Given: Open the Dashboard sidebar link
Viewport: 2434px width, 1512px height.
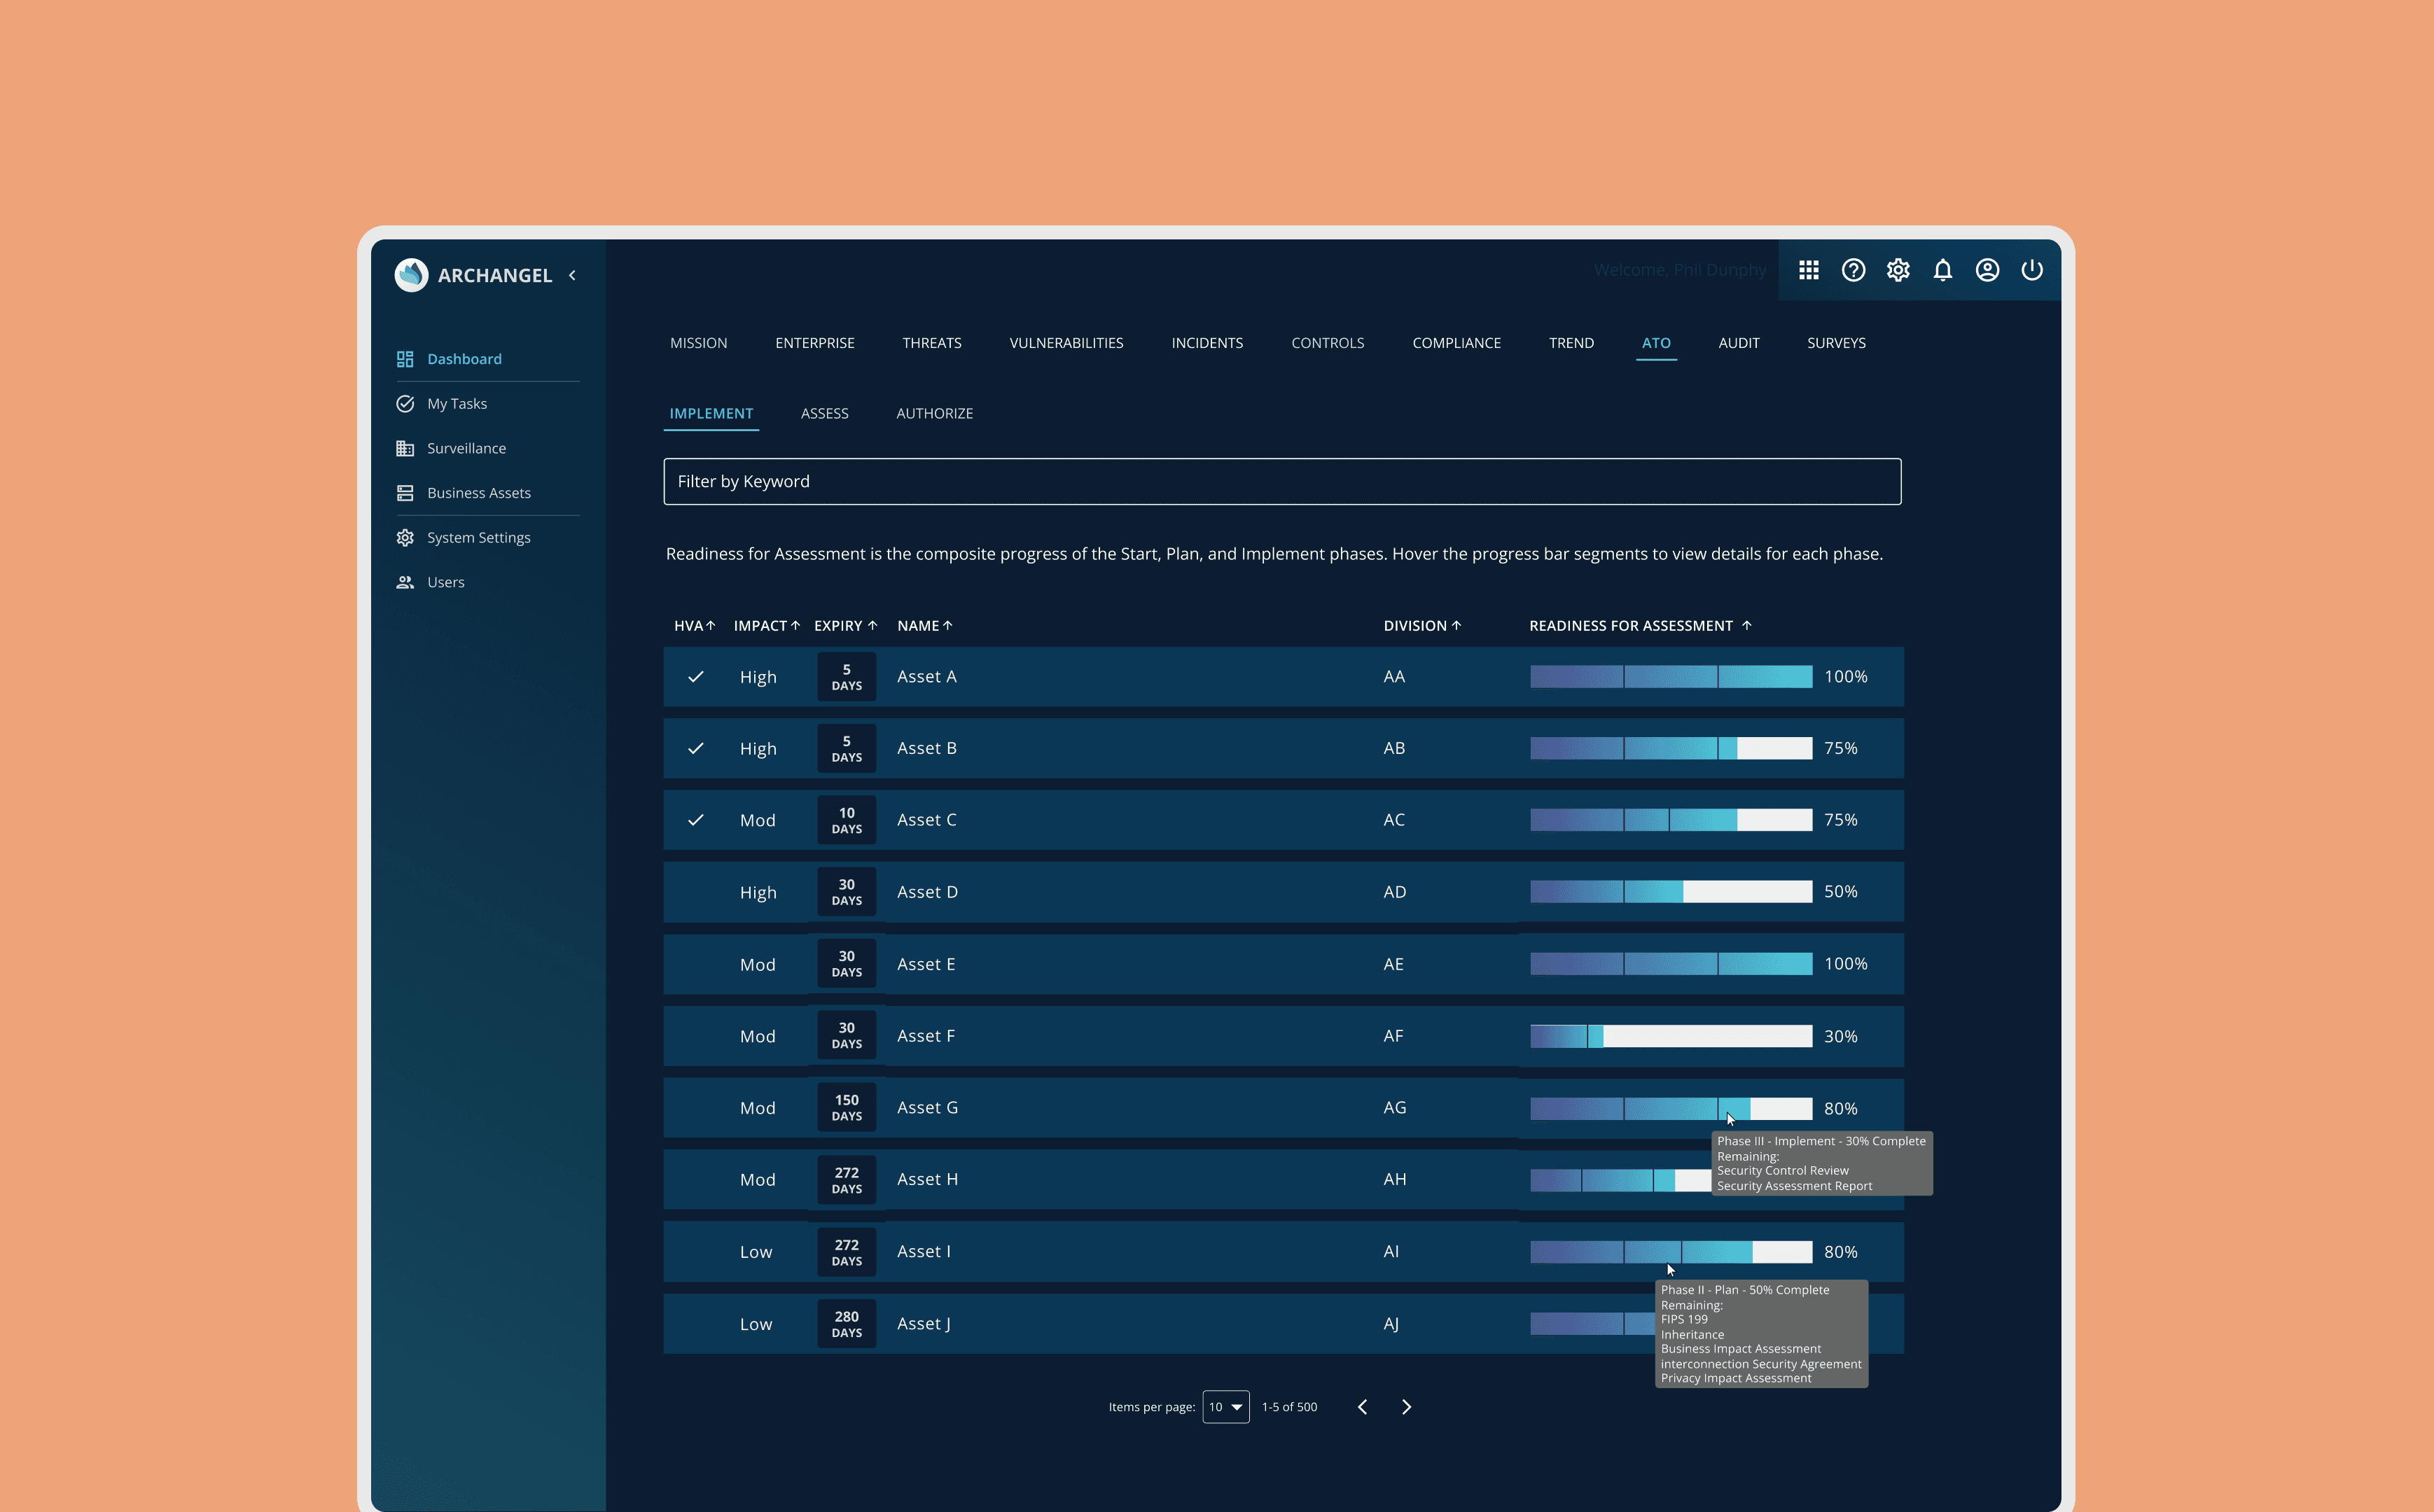Looking at the screenshot, I should [x=464, y=359].
